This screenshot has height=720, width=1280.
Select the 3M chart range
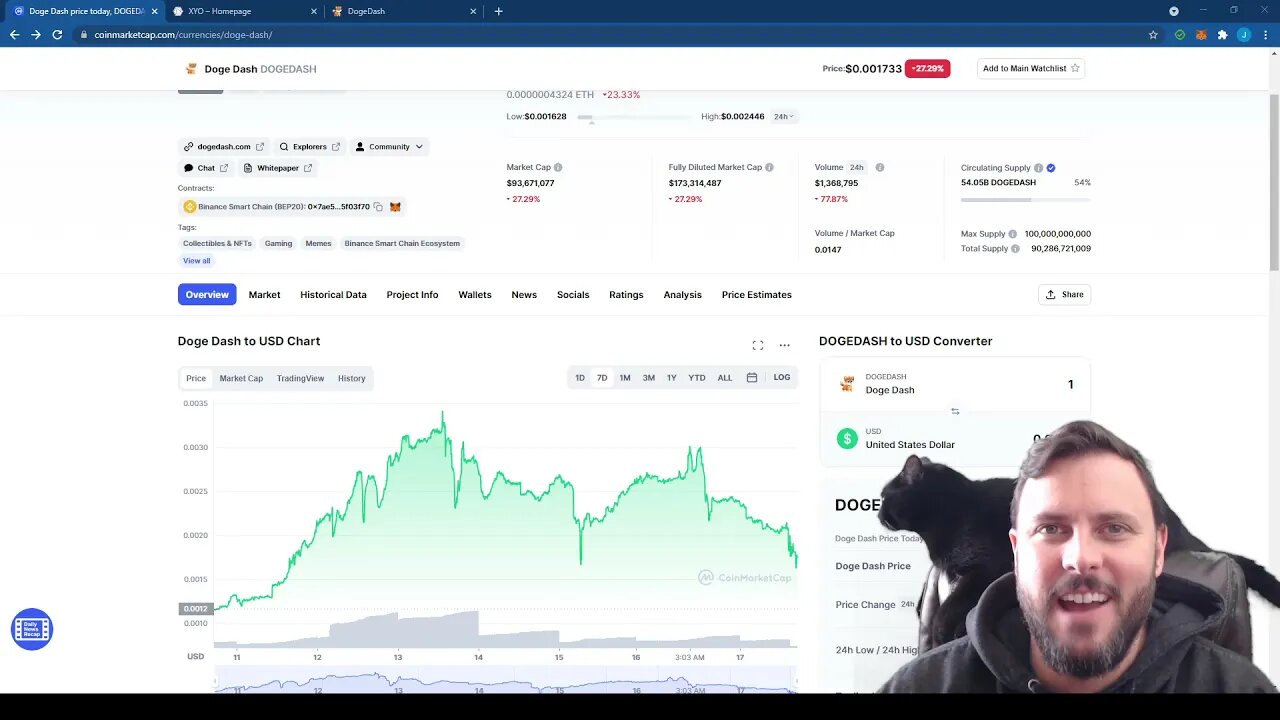(649, 378)
